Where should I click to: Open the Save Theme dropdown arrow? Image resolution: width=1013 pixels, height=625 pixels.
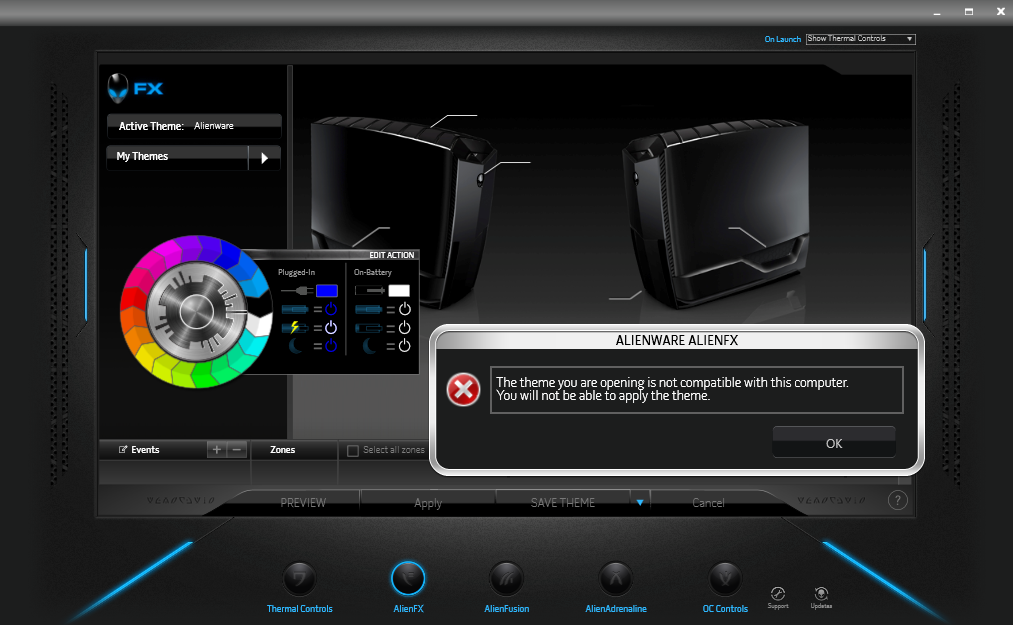coord(640,502)
